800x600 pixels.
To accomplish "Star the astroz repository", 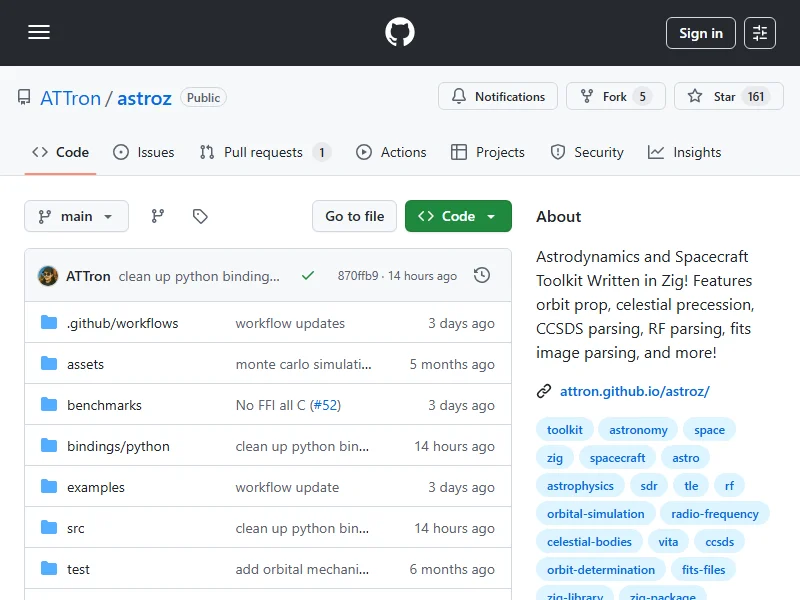I will (x=725, y=97).
